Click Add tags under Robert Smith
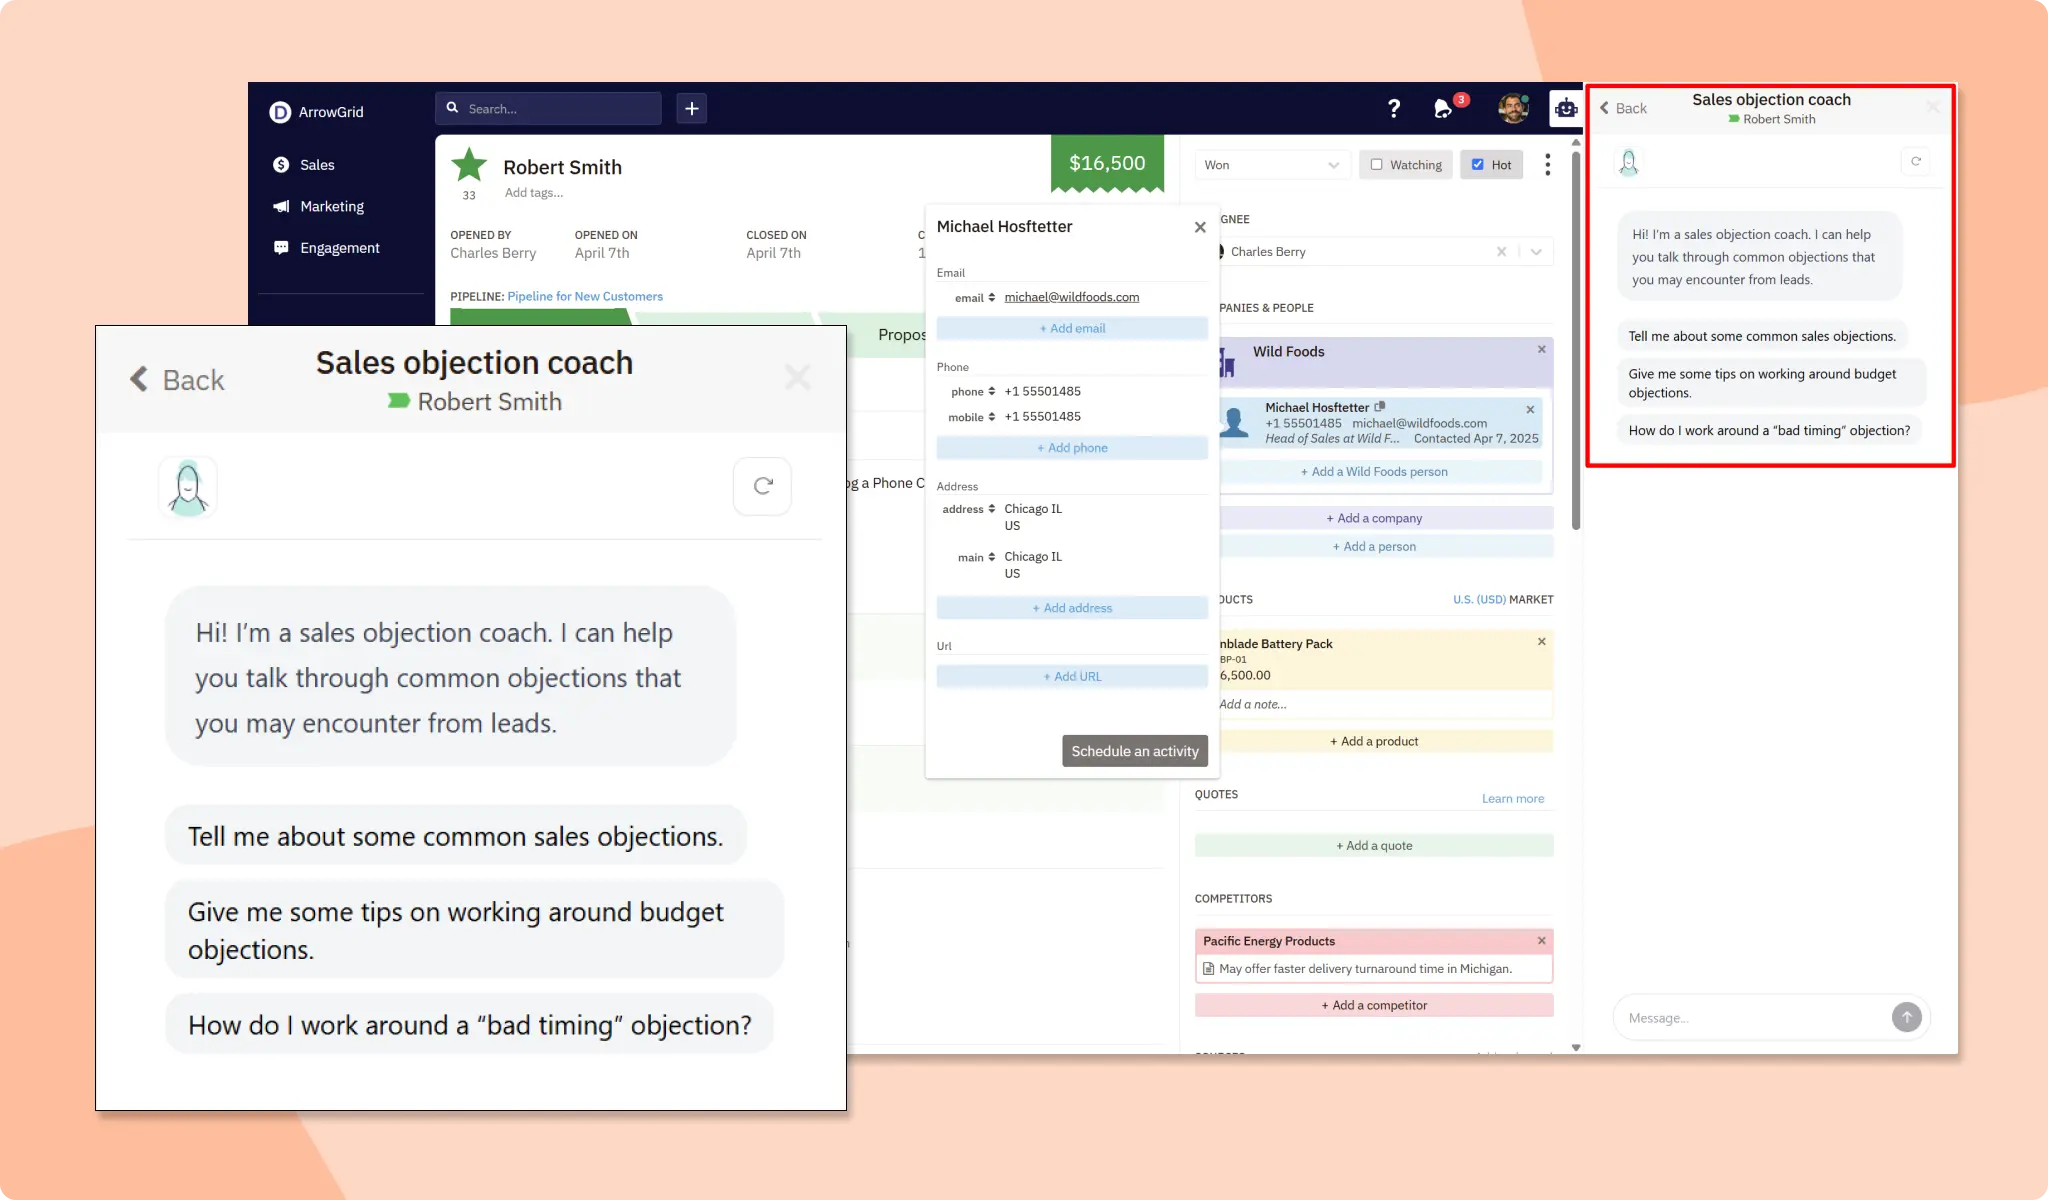Viewport: 2048px width, 1200px height. tap(534, 192)
